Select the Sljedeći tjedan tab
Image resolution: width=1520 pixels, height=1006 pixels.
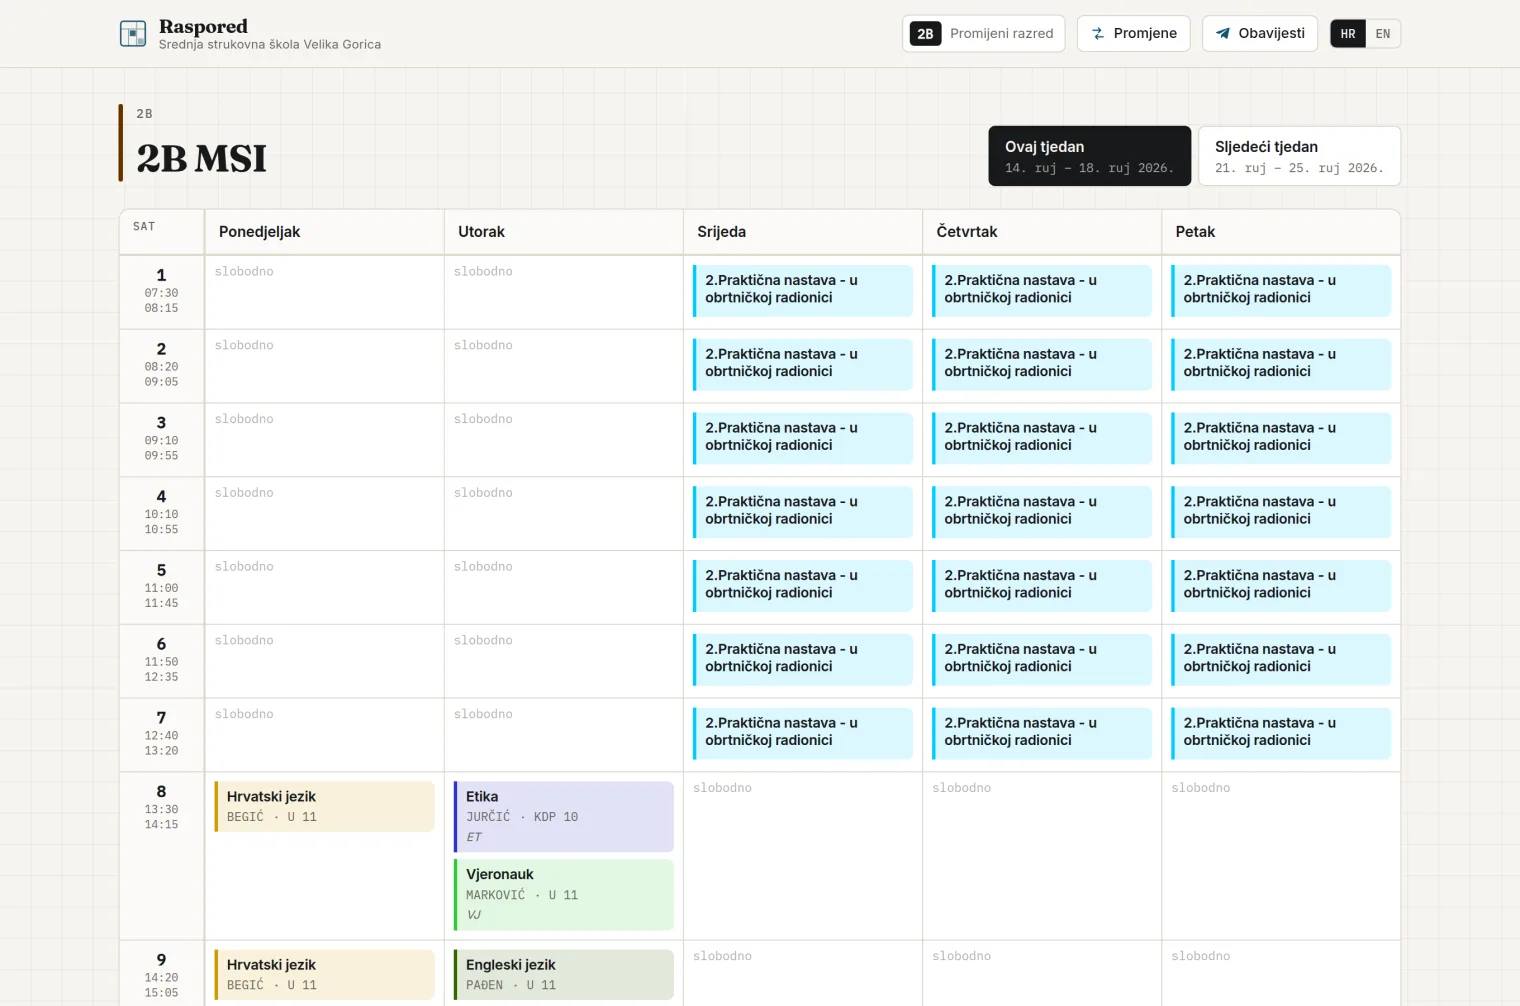[1299, 156]
